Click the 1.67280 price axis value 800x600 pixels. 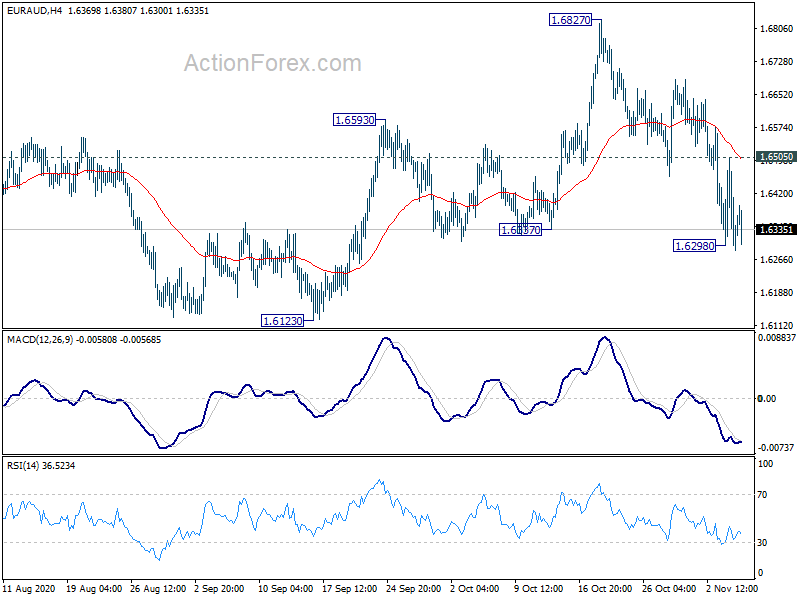(x=777, y=62)
